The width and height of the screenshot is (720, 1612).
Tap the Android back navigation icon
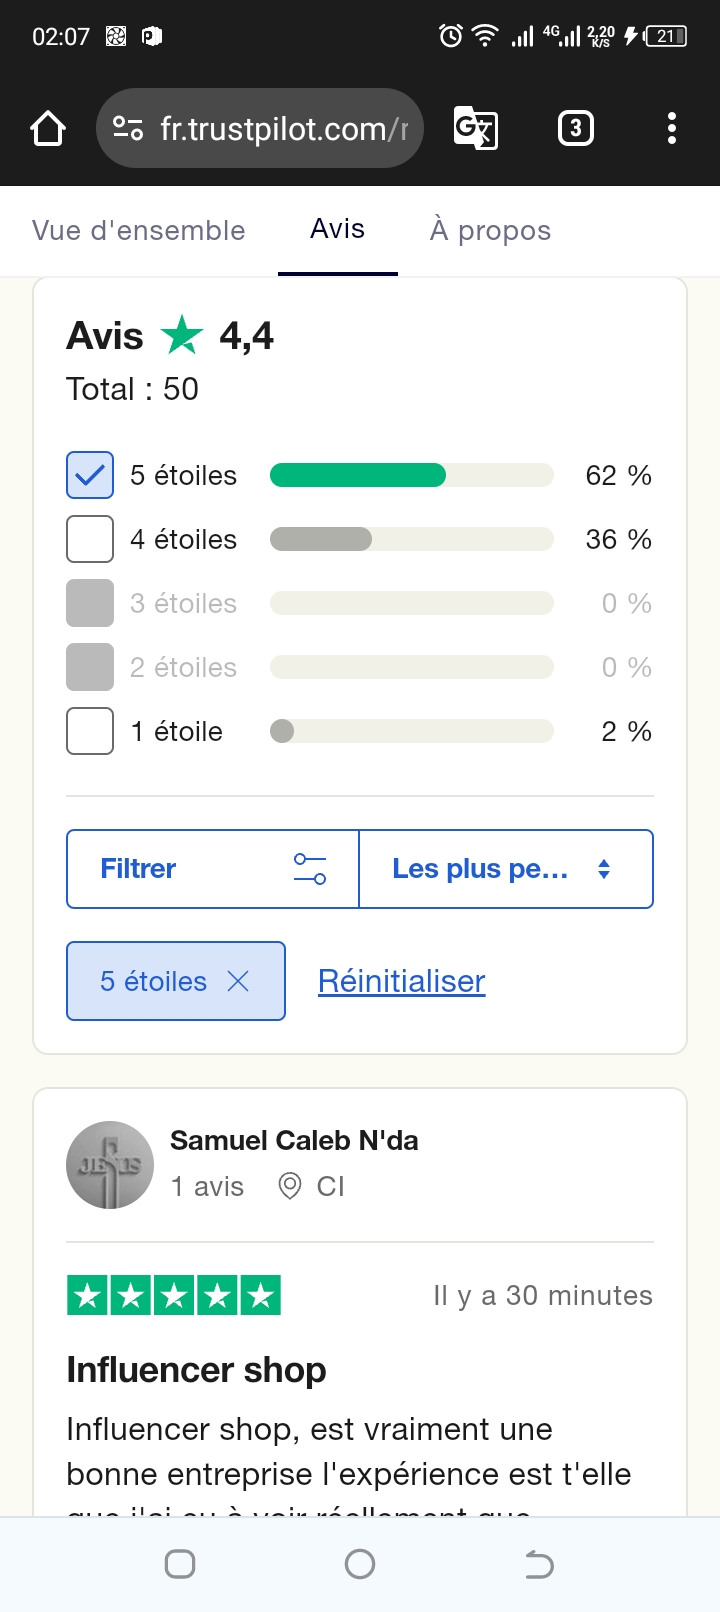[539, 1564]
